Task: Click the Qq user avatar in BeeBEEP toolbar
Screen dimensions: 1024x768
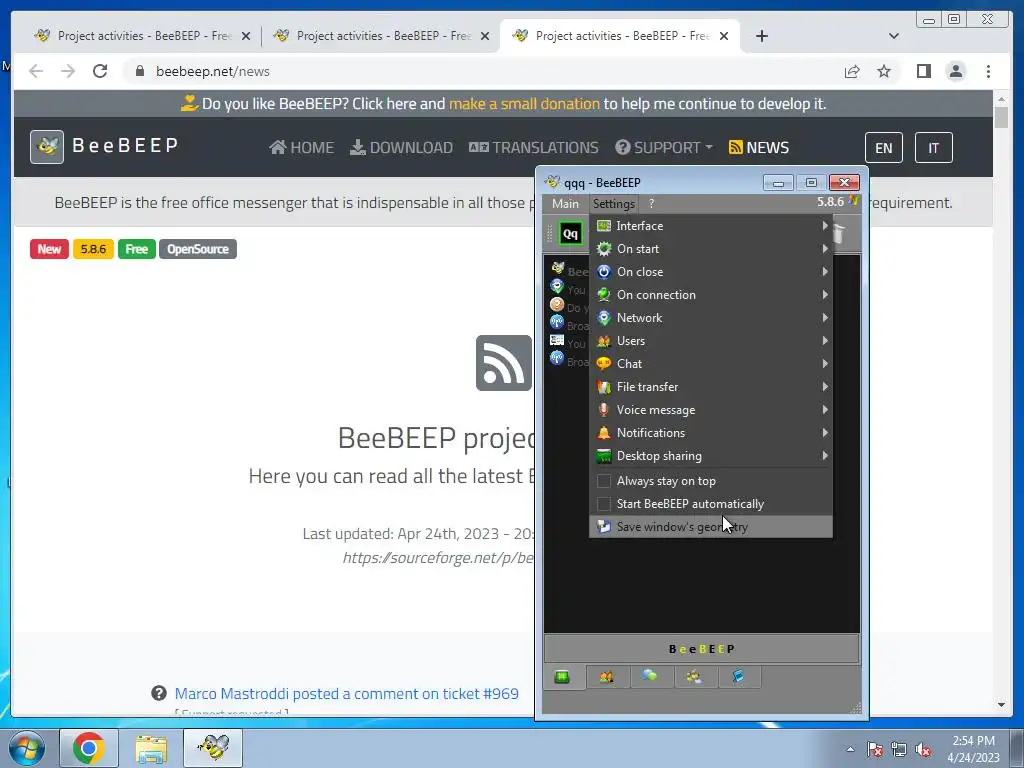Action: 570,234
